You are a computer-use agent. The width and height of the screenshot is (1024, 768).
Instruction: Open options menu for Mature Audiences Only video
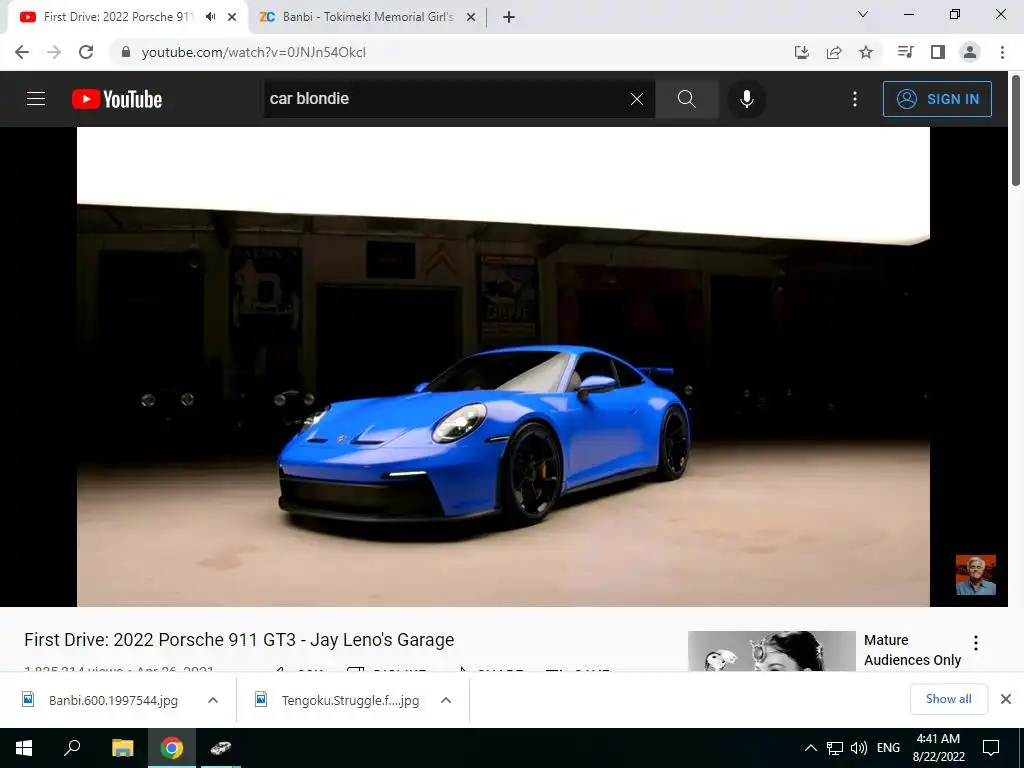point(976,643)
